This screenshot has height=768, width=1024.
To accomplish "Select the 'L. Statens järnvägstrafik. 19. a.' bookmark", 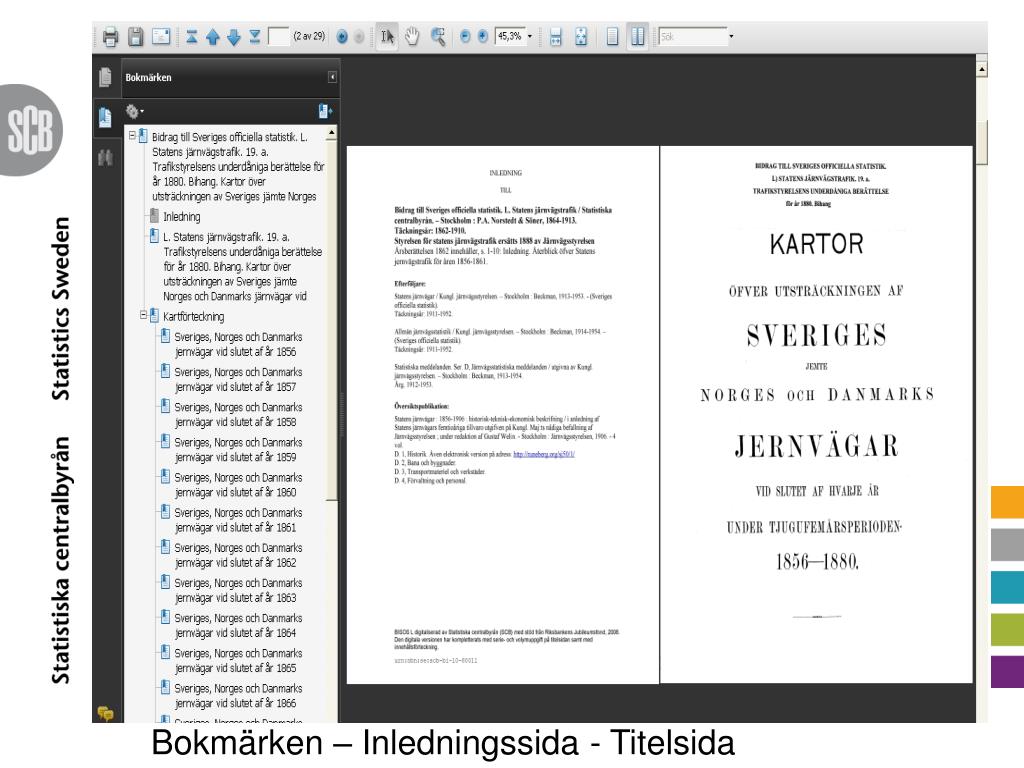I will [242, 266].
